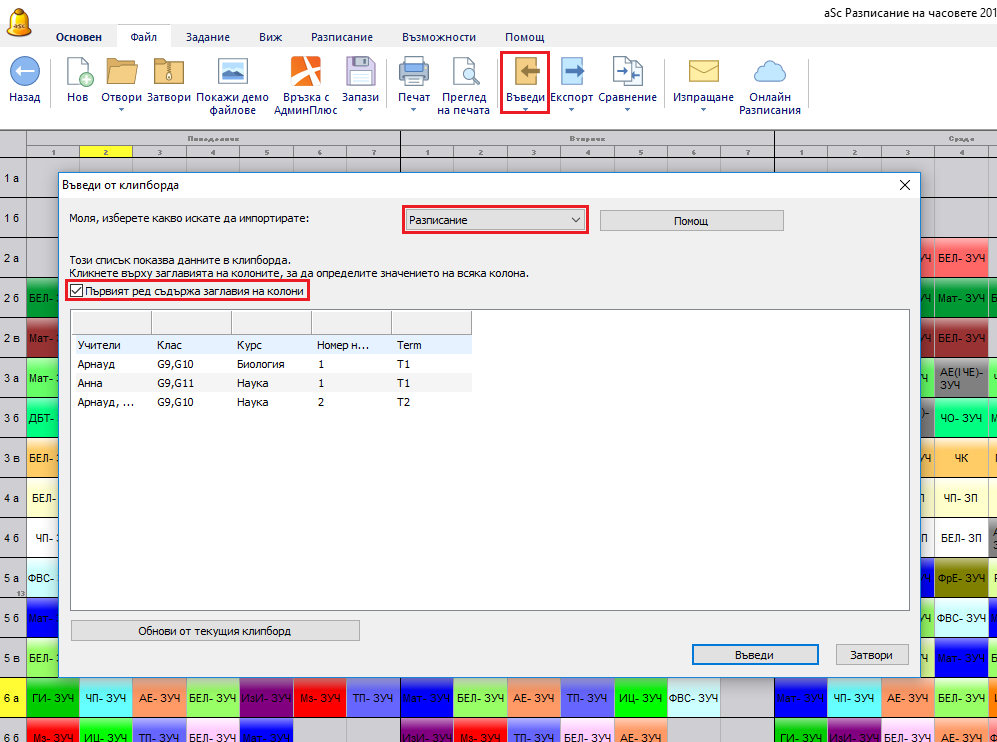
Task: Open Преглед на печата preview icon
Action: click(x=464, y=72)
